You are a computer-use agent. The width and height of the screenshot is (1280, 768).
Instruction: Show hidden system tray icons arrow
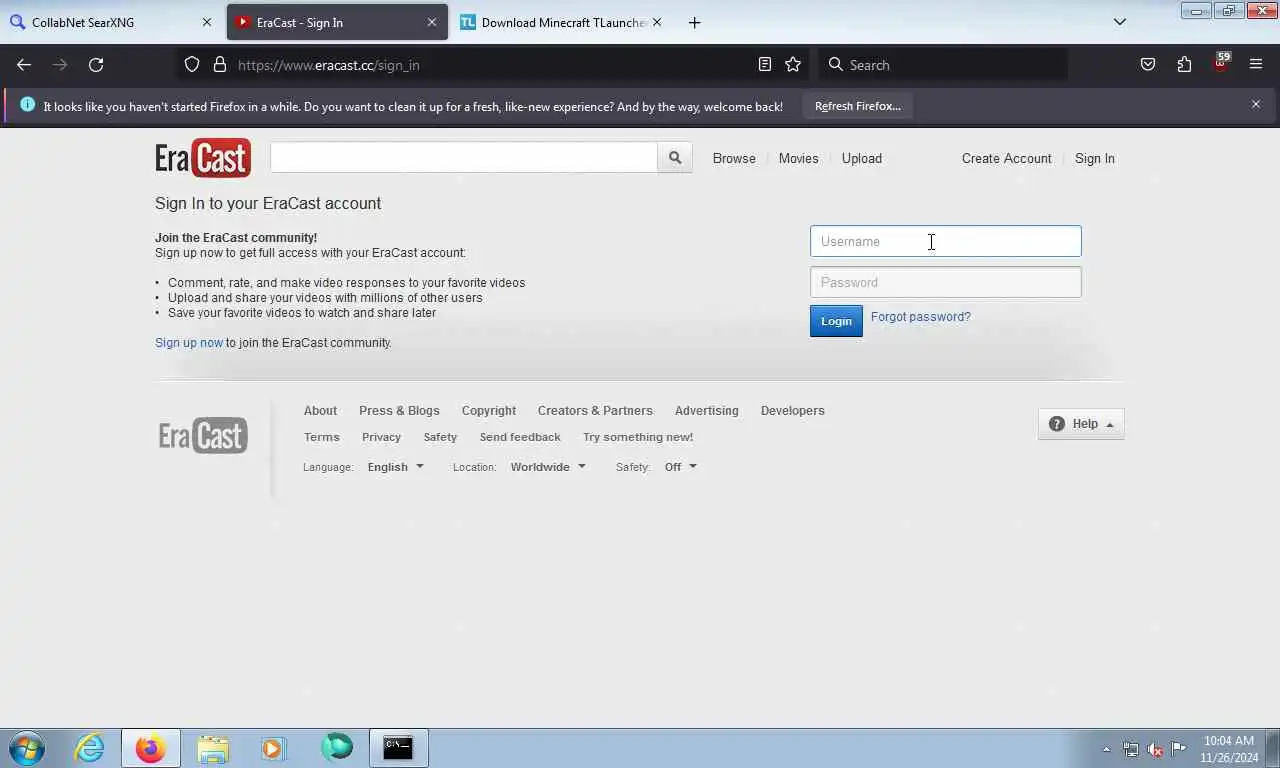pos(1106,749)
